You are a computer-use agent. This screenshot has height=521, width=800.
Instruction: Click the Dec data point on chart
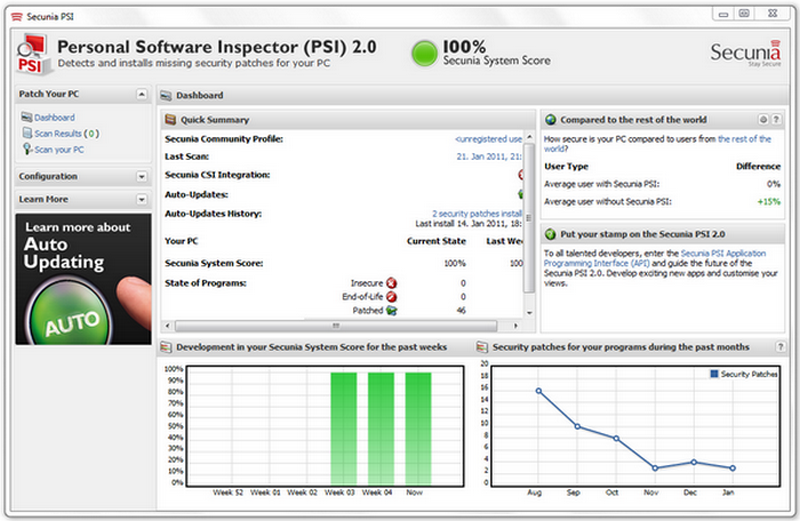pyautogui.click(x=694, y=462)
